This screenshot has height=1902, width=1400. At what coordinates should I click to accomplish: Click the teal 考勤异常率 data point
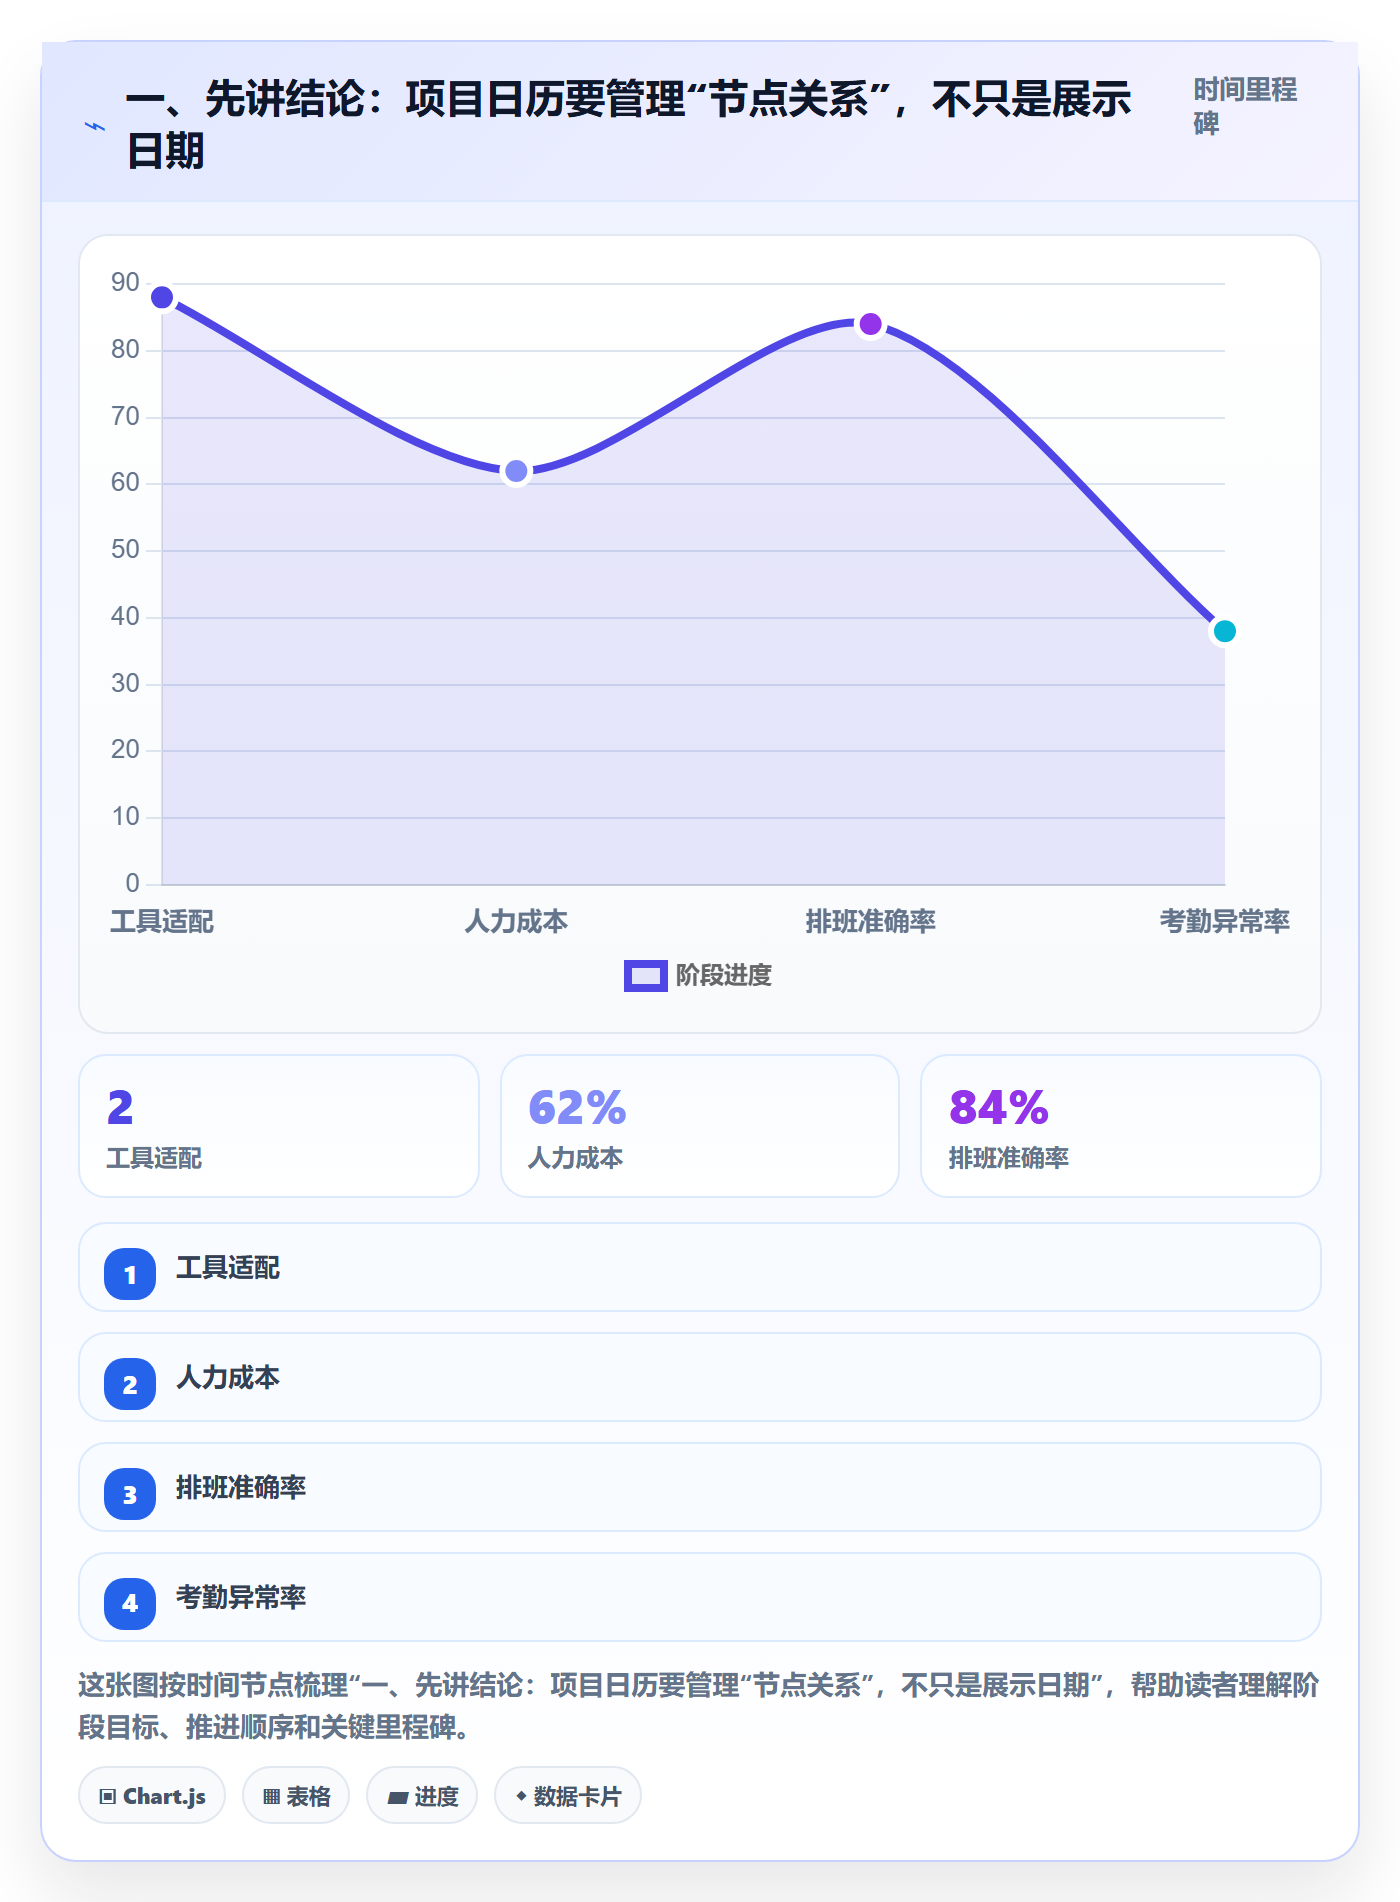tap(1225, 631)
